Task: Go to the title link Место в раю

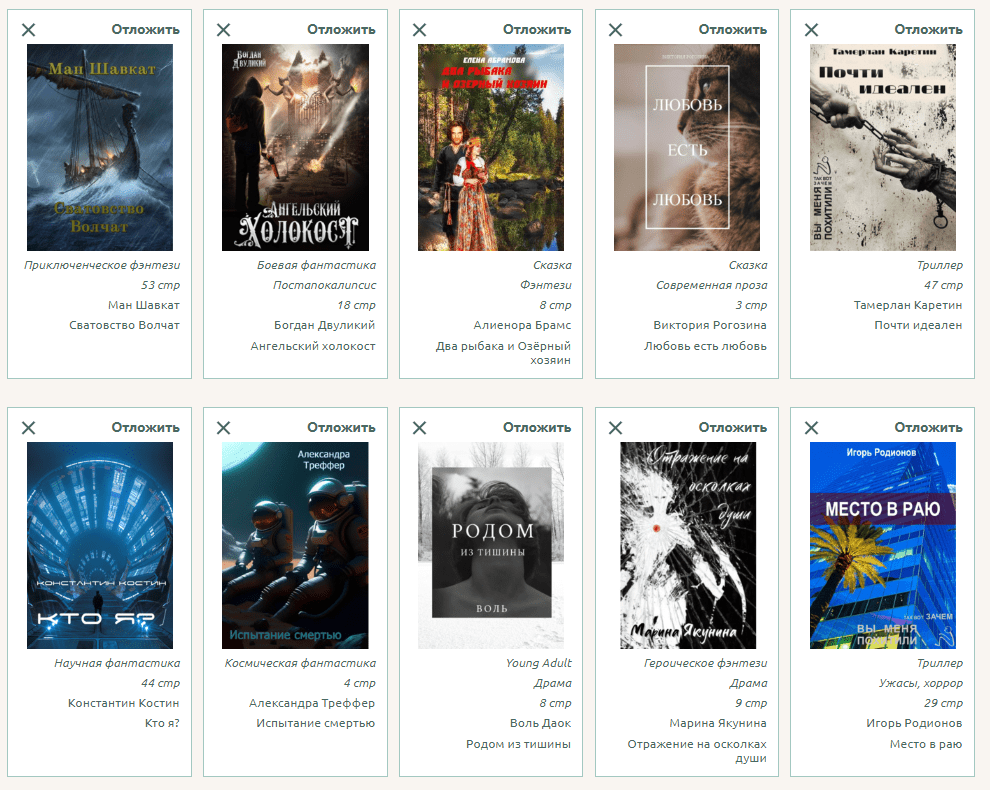Action: point(925,744)
